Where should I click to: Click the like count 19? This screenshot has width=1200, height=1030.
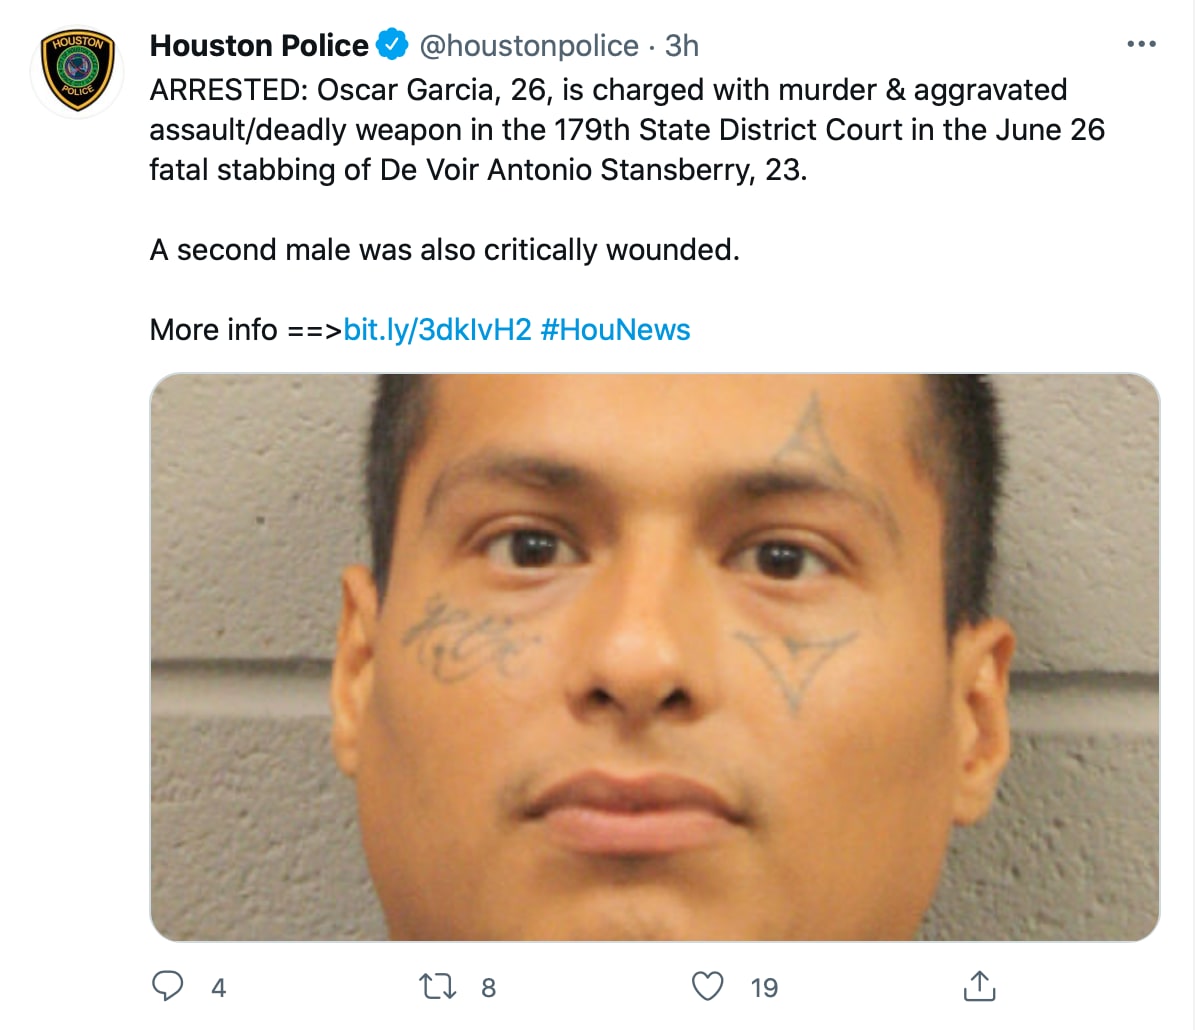(x=764, y=988)
